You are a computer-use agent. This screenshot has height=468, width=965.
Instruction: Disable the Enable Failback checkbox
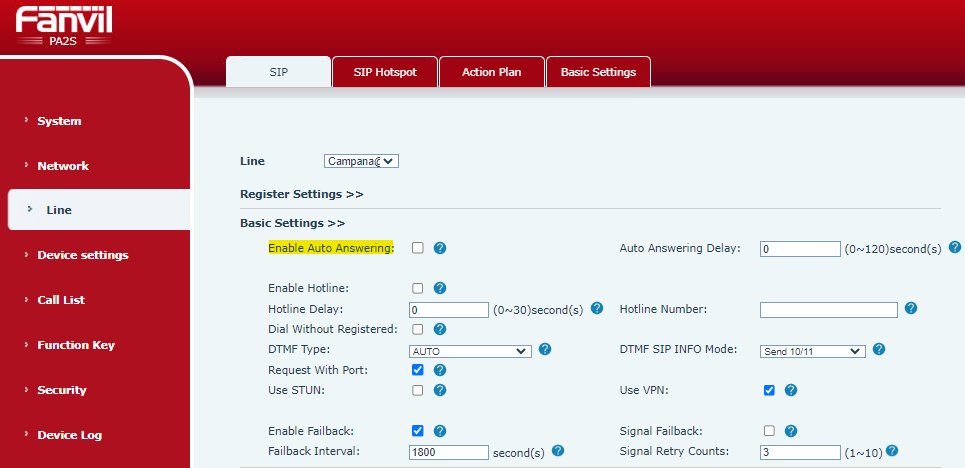point(418,431)
